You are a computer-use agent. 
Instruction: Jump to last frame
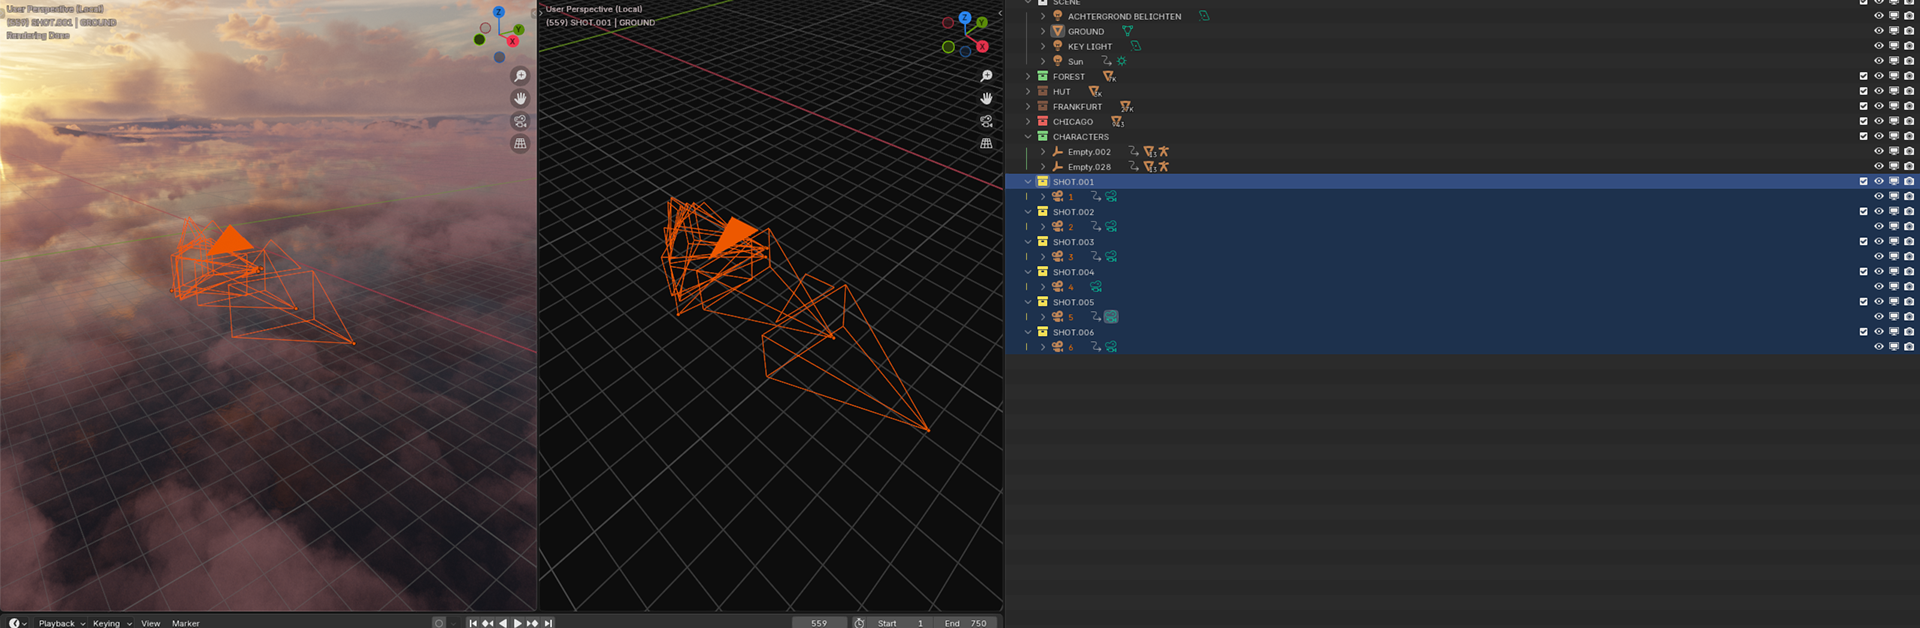click(547, 623)
